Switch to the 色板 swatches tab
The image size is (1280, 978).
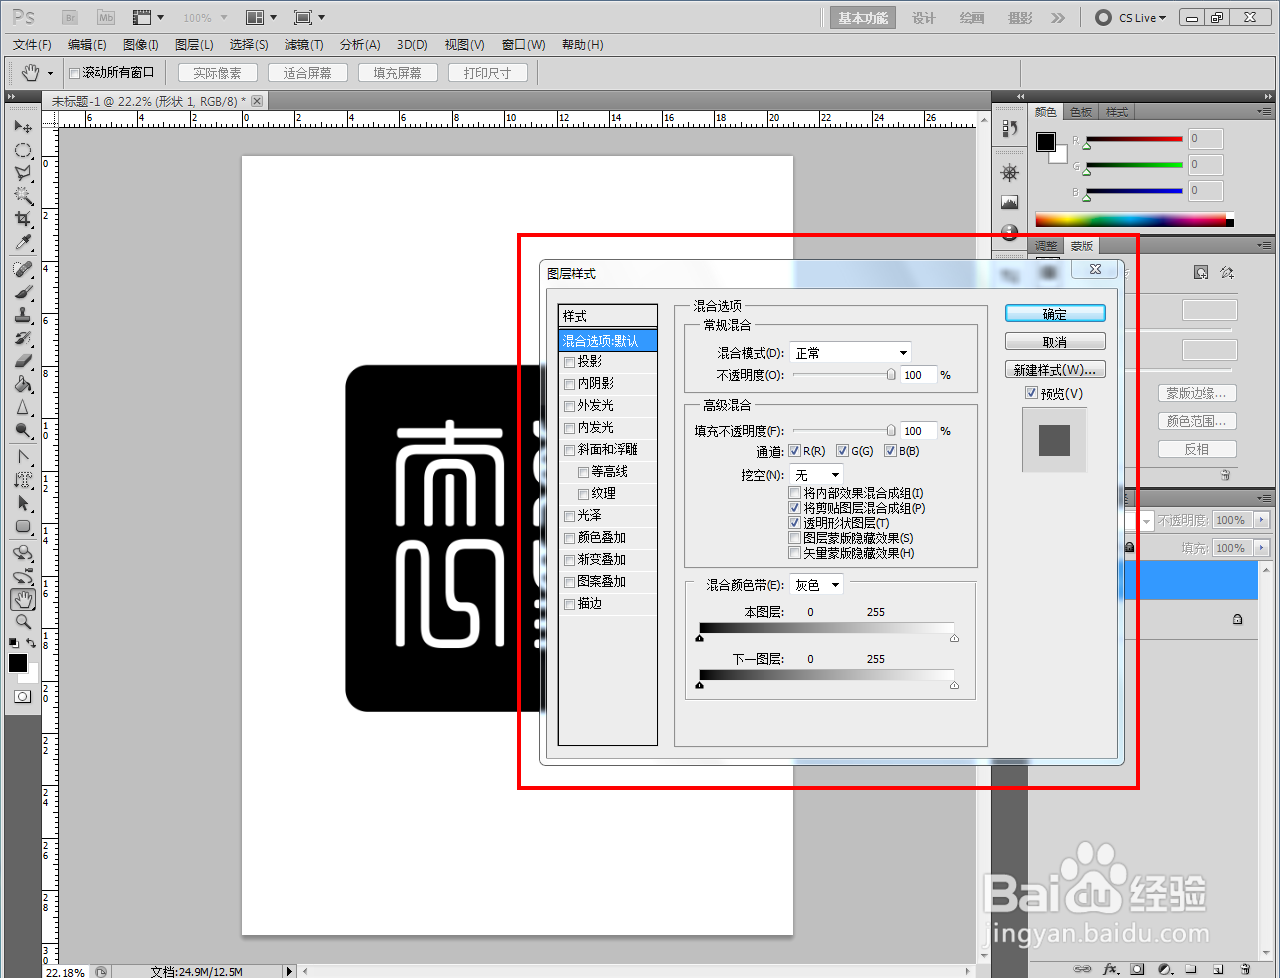[1081, 112]
